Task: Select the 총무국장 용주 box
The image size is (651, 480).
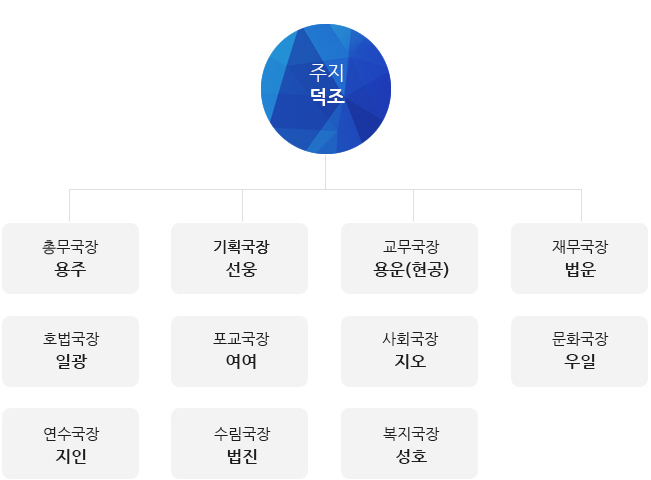Action: [71, 258]
